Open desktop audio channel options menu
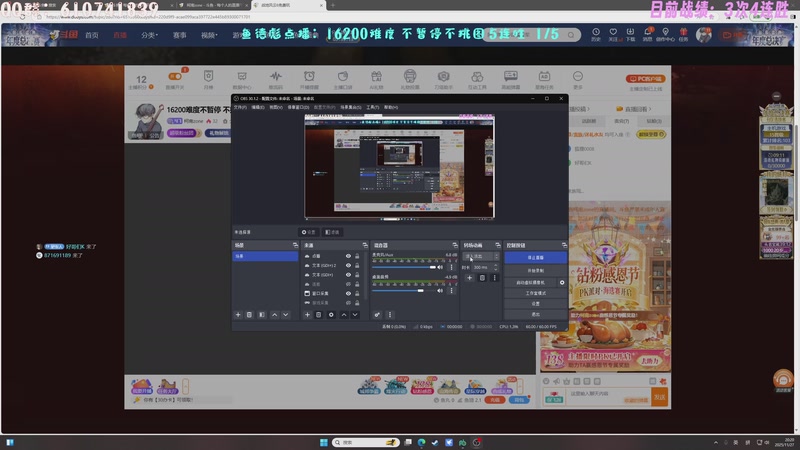This screenshot has height=450, width=800. [451, 291]
